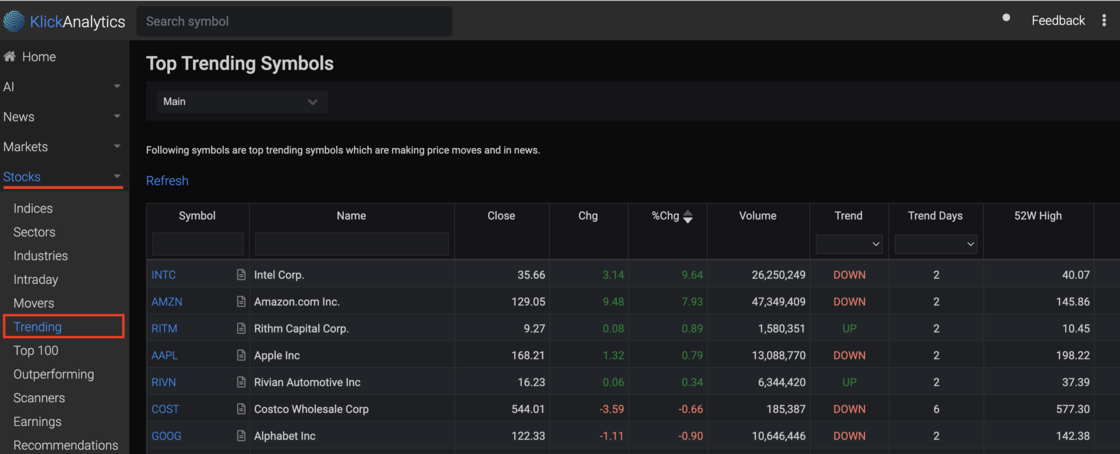Sort by Close column header
1120x454 pixels.
[501, 216]
